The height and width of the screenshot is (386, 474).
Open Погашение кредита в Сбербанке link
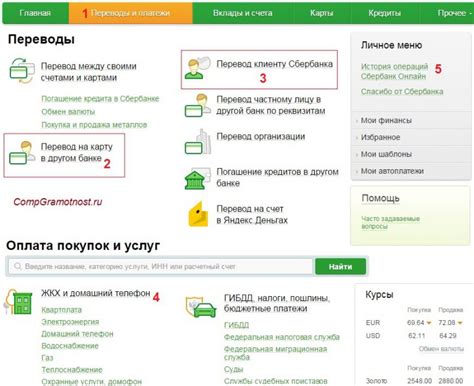(x=100, y=99)
